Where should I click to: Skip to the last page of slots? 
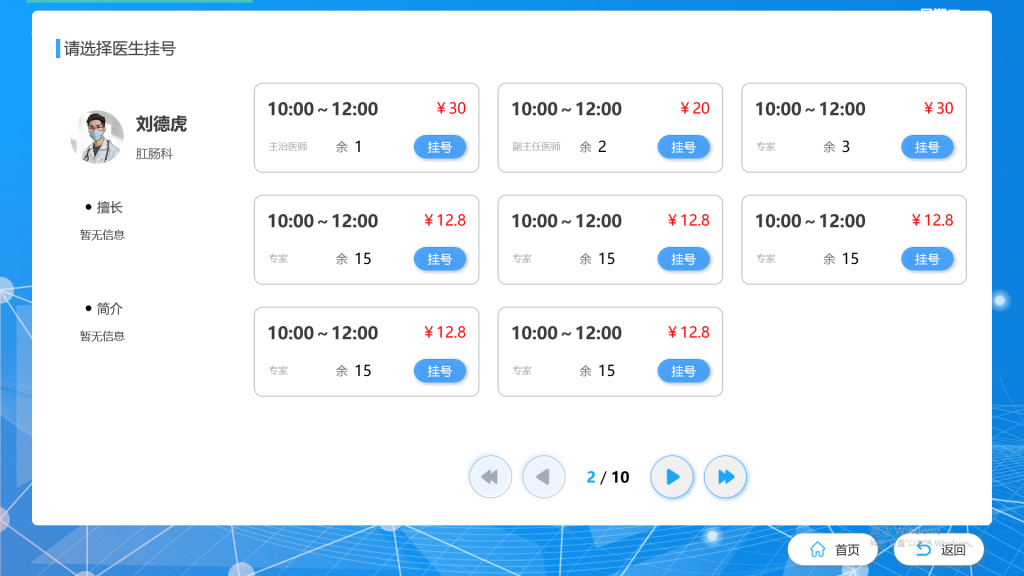725,477
